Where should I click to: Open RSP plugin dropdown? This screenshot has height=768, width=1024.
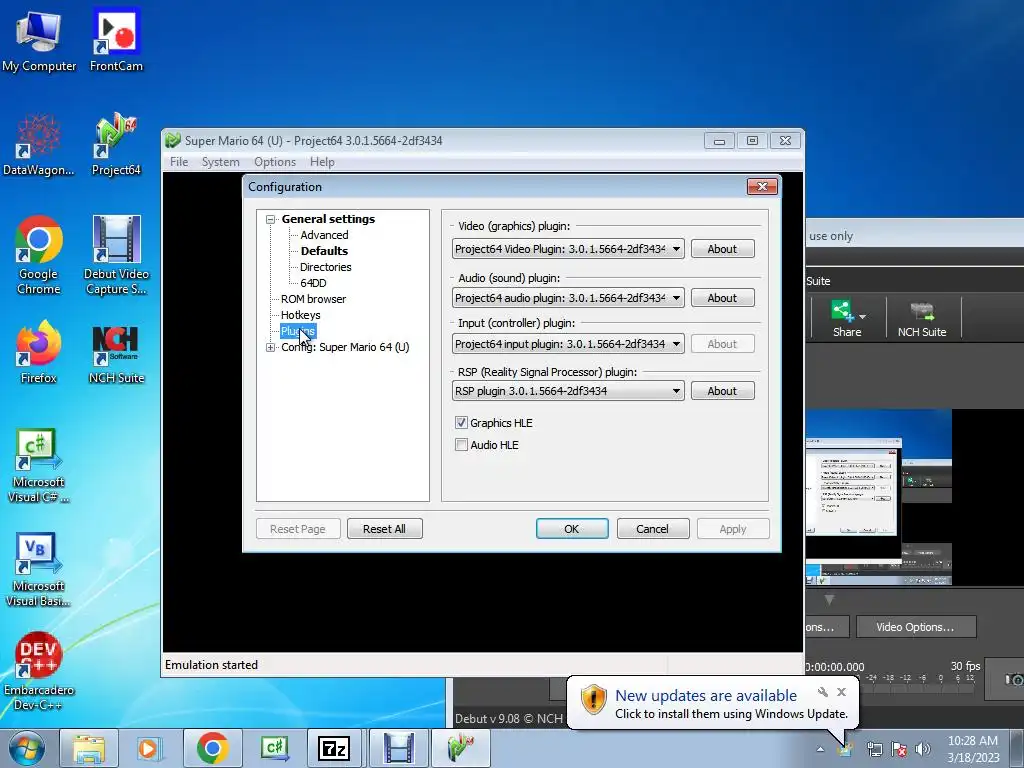(568, 391)
